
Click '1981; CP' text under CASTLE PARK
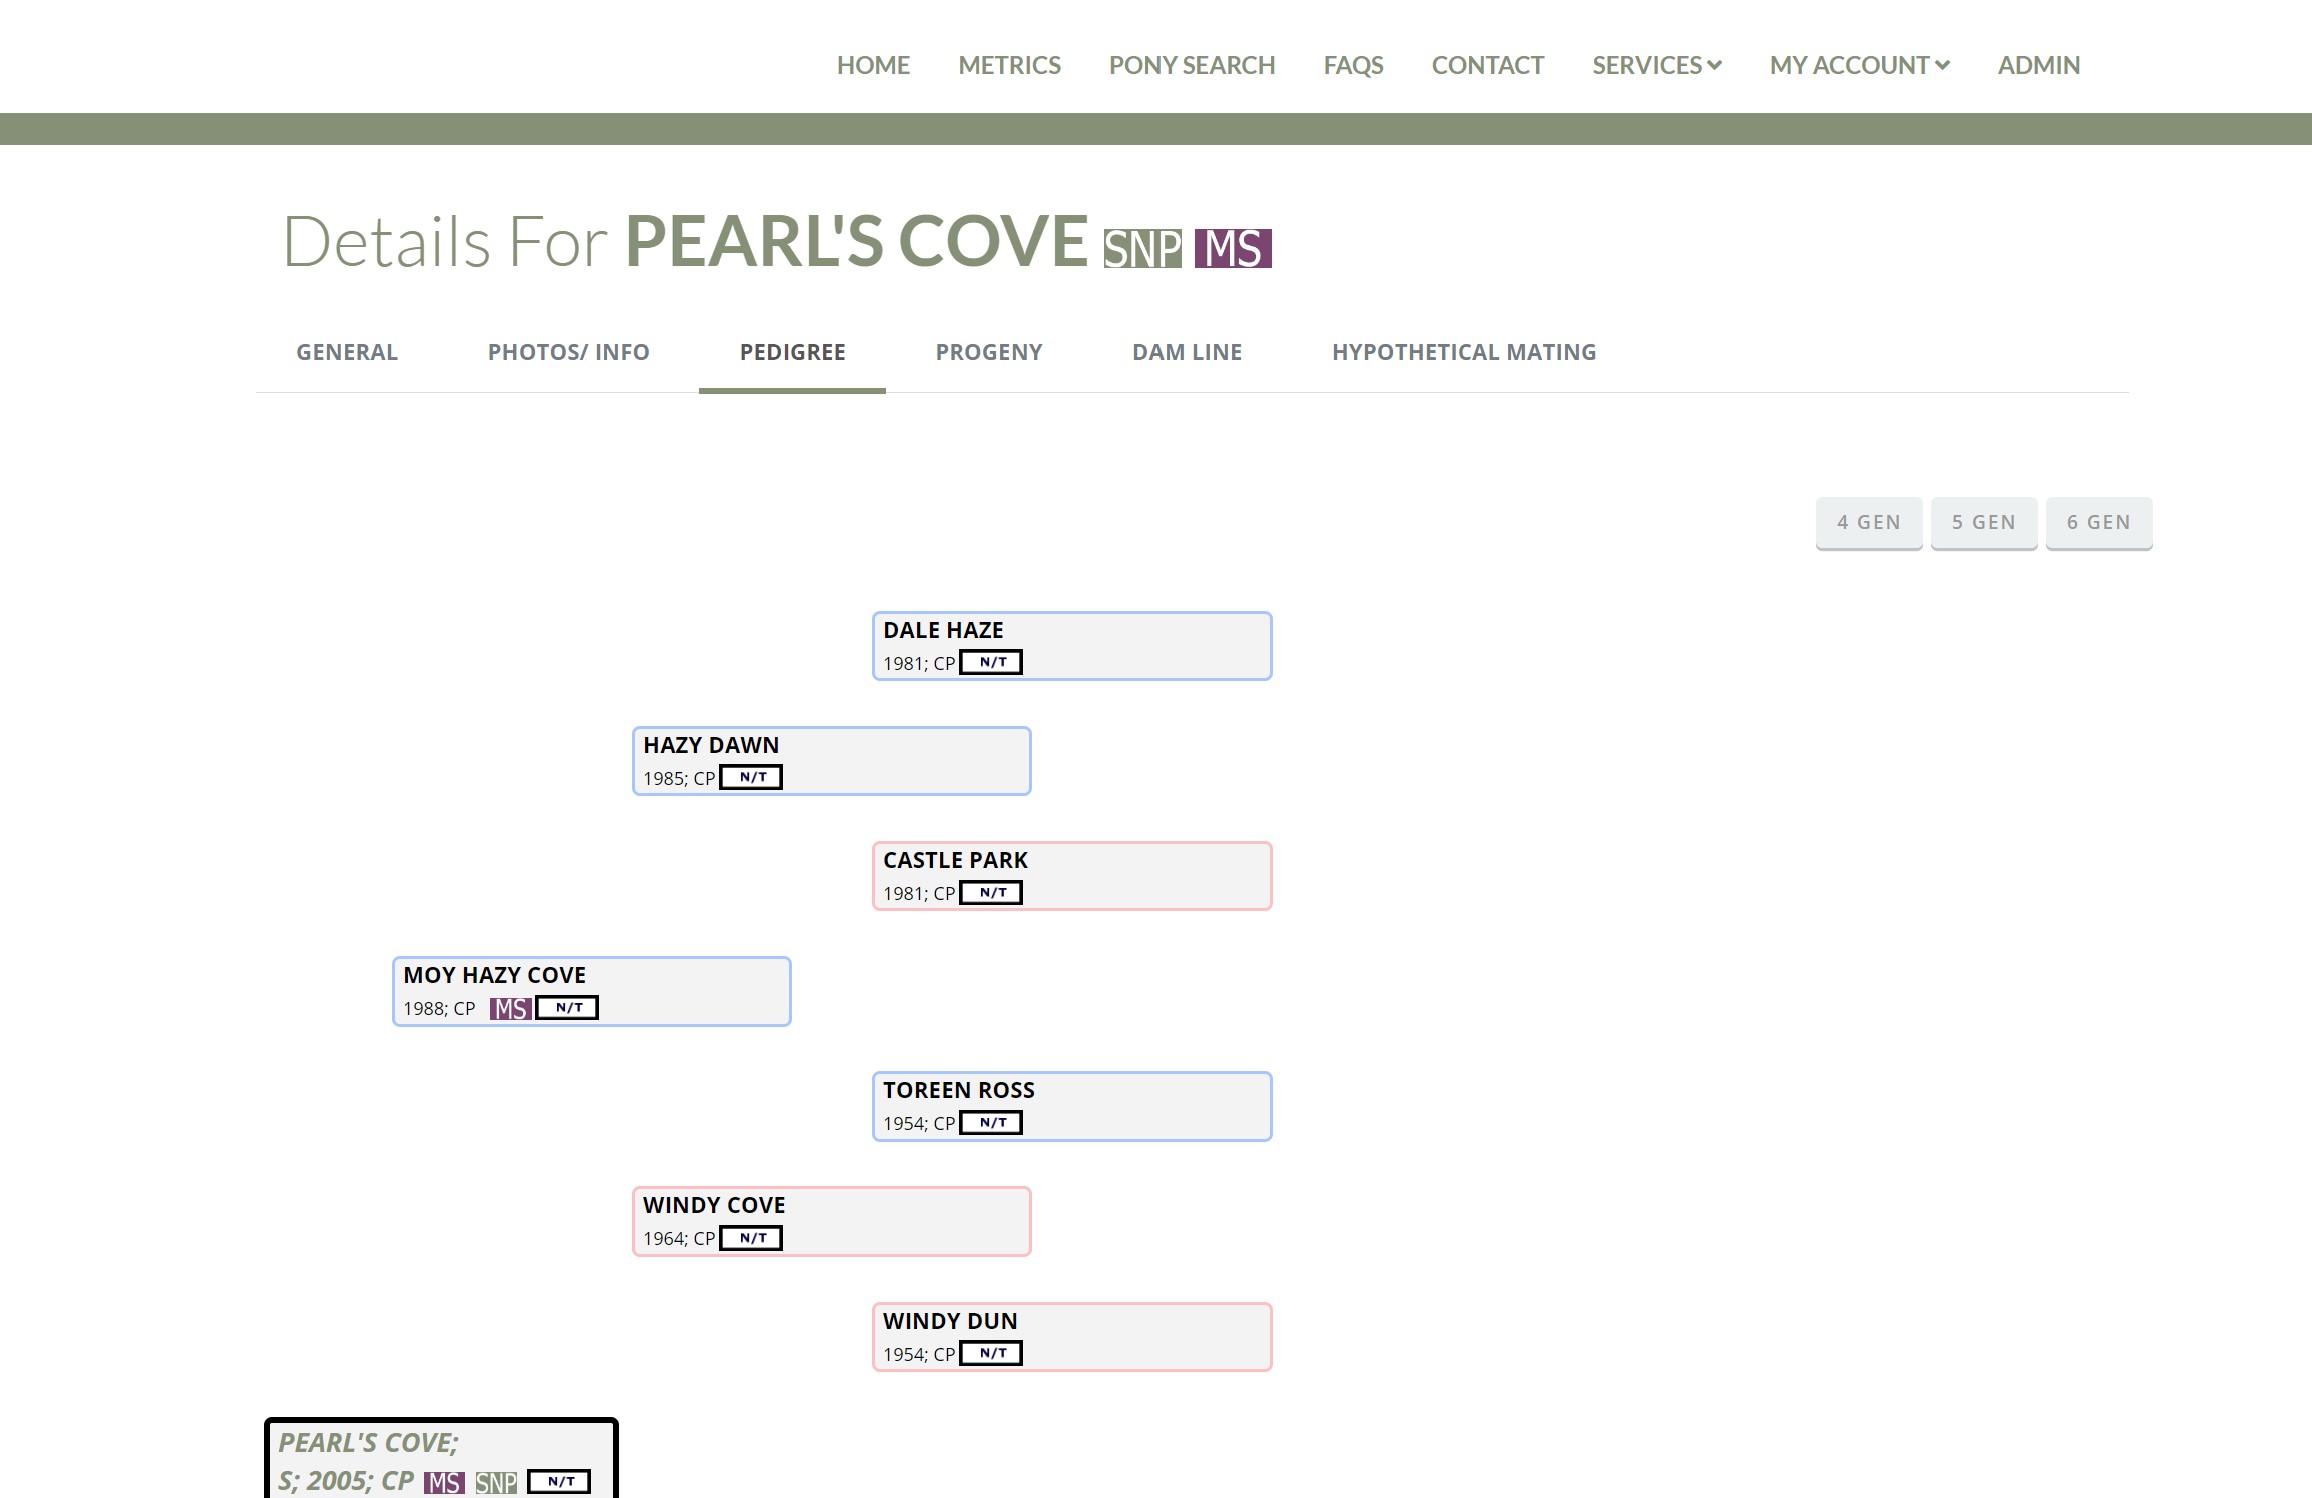pos(919,893)
